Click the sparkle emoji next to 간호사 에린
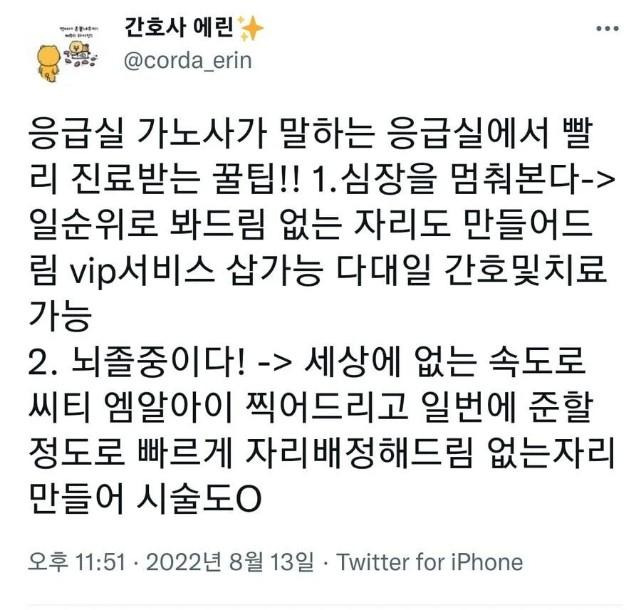The width and height of the screenshot is (641, 610). click(x=250, y=29)
